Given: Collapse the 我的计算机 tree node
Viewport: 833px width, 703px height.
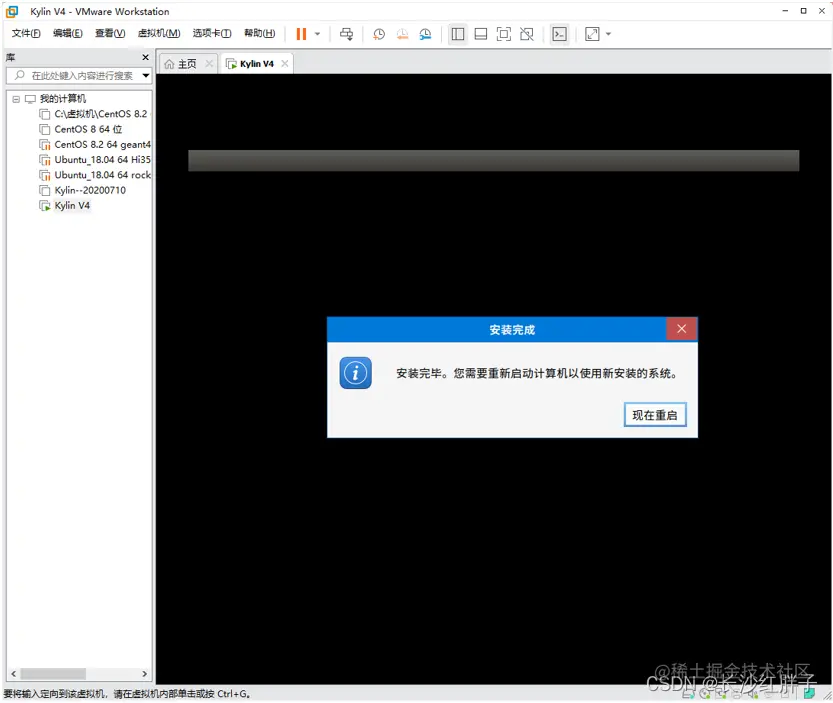Looking at the screenshot, I should coord(15,98).
